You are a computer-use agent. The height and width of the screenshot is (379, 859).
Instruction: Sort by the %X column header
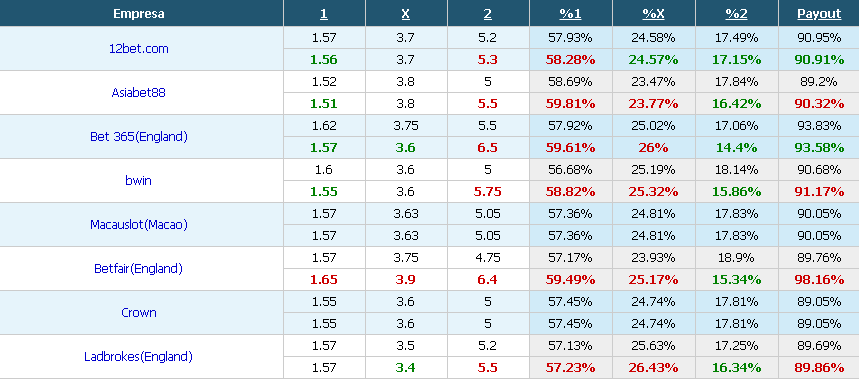pos(654,14)
